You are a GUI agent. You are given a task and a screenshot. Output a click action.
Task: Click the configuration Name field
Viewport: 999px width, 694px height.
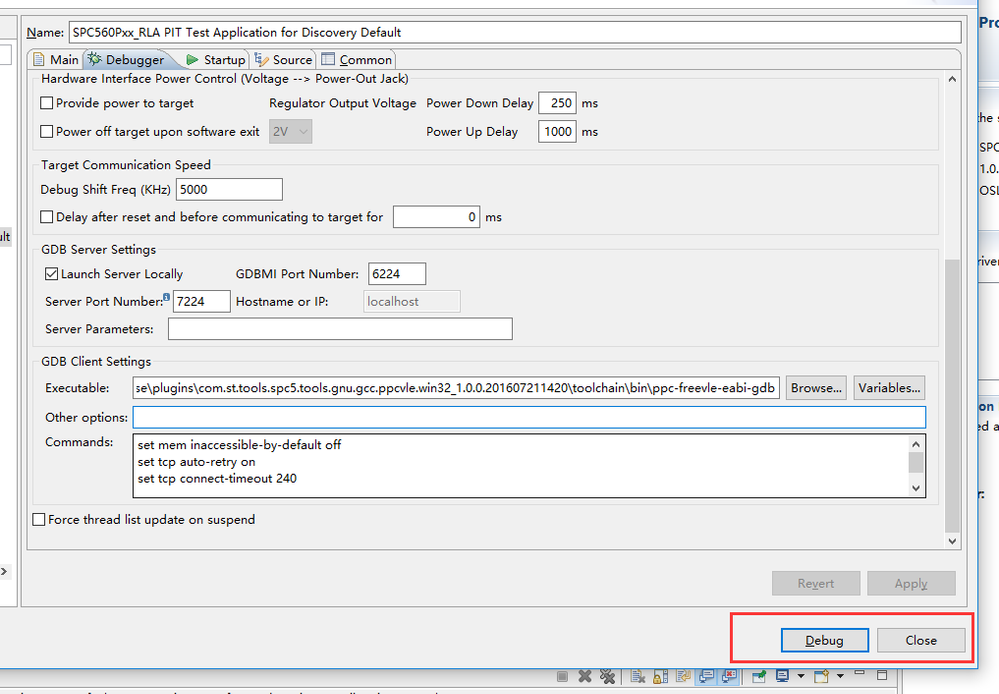[x=515, y=33]
